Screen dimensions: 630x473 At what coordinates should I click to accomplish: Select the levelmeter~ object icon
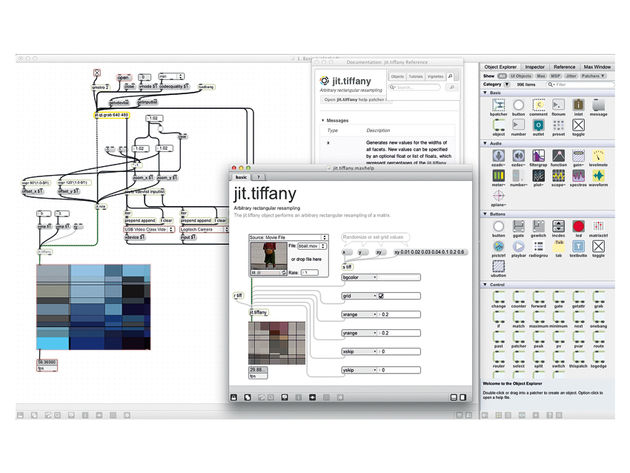tap(598, 156)
